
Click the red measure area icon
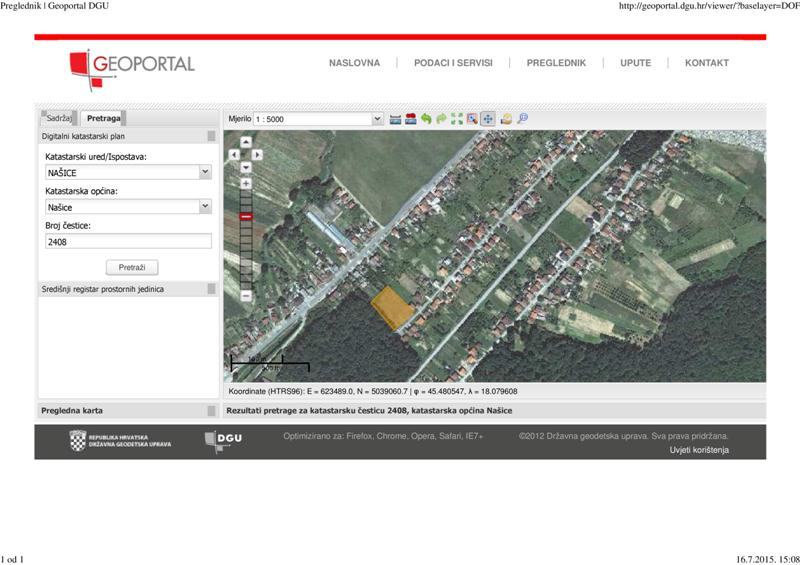pyautogui.click(x=410, y=119)
